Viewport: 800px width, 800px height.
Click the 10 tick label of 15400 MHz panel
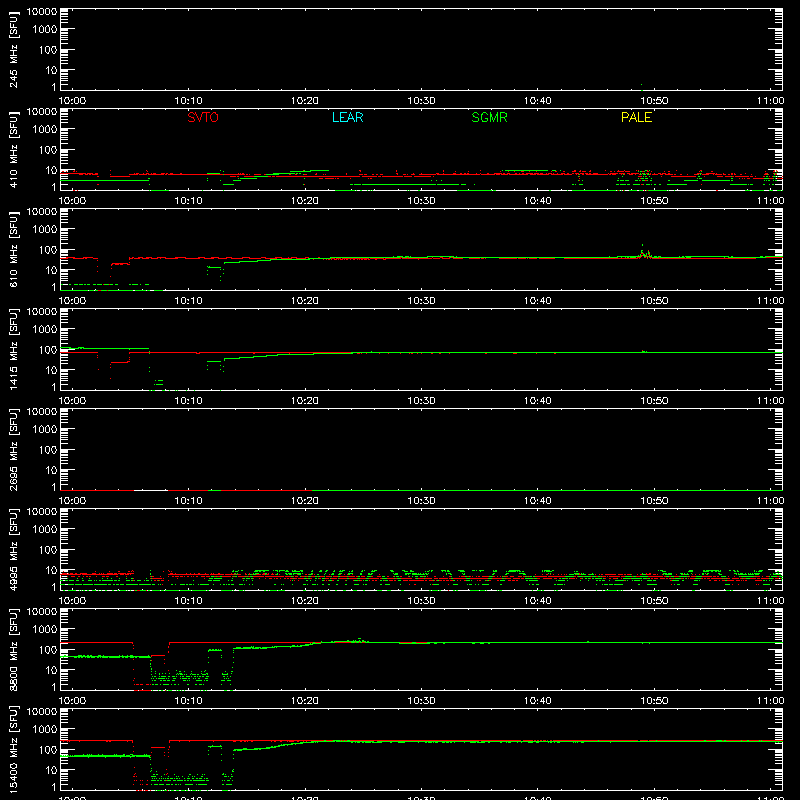tap(51, 770)
